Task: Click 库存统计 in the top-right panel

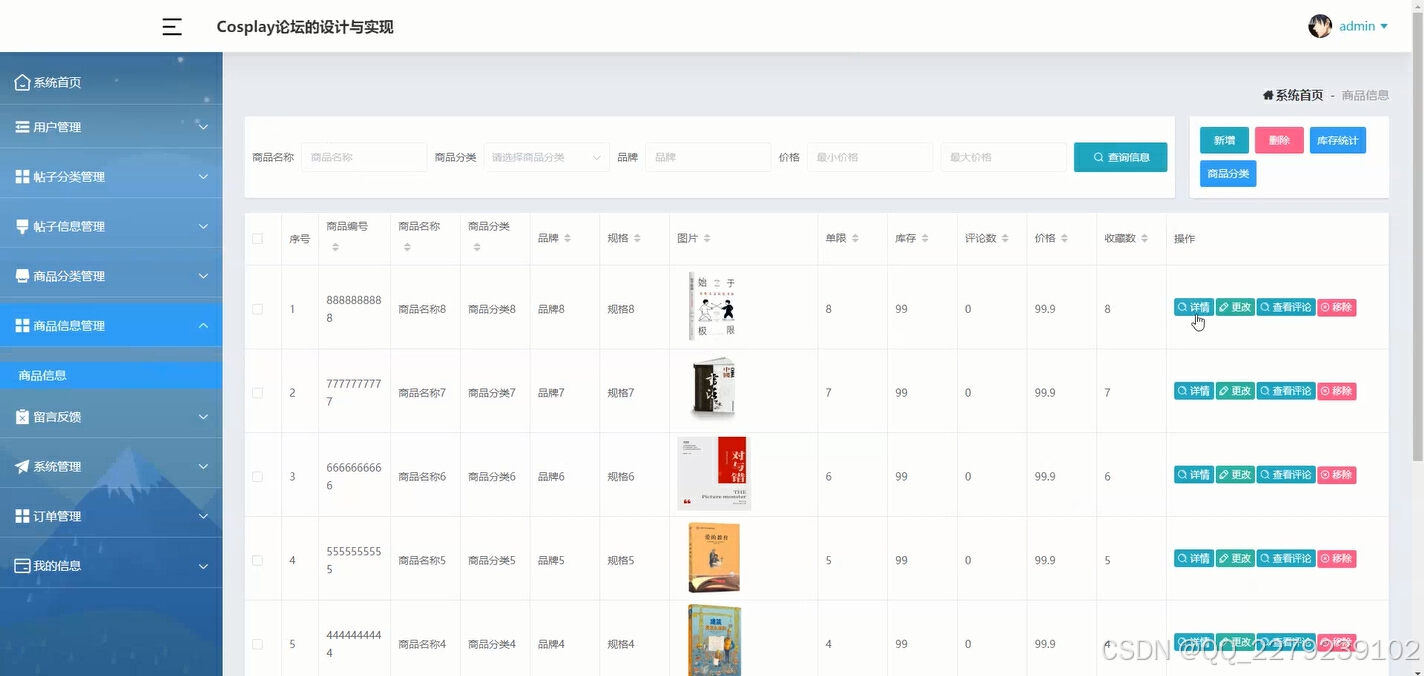Action: tap(1337, 140)
